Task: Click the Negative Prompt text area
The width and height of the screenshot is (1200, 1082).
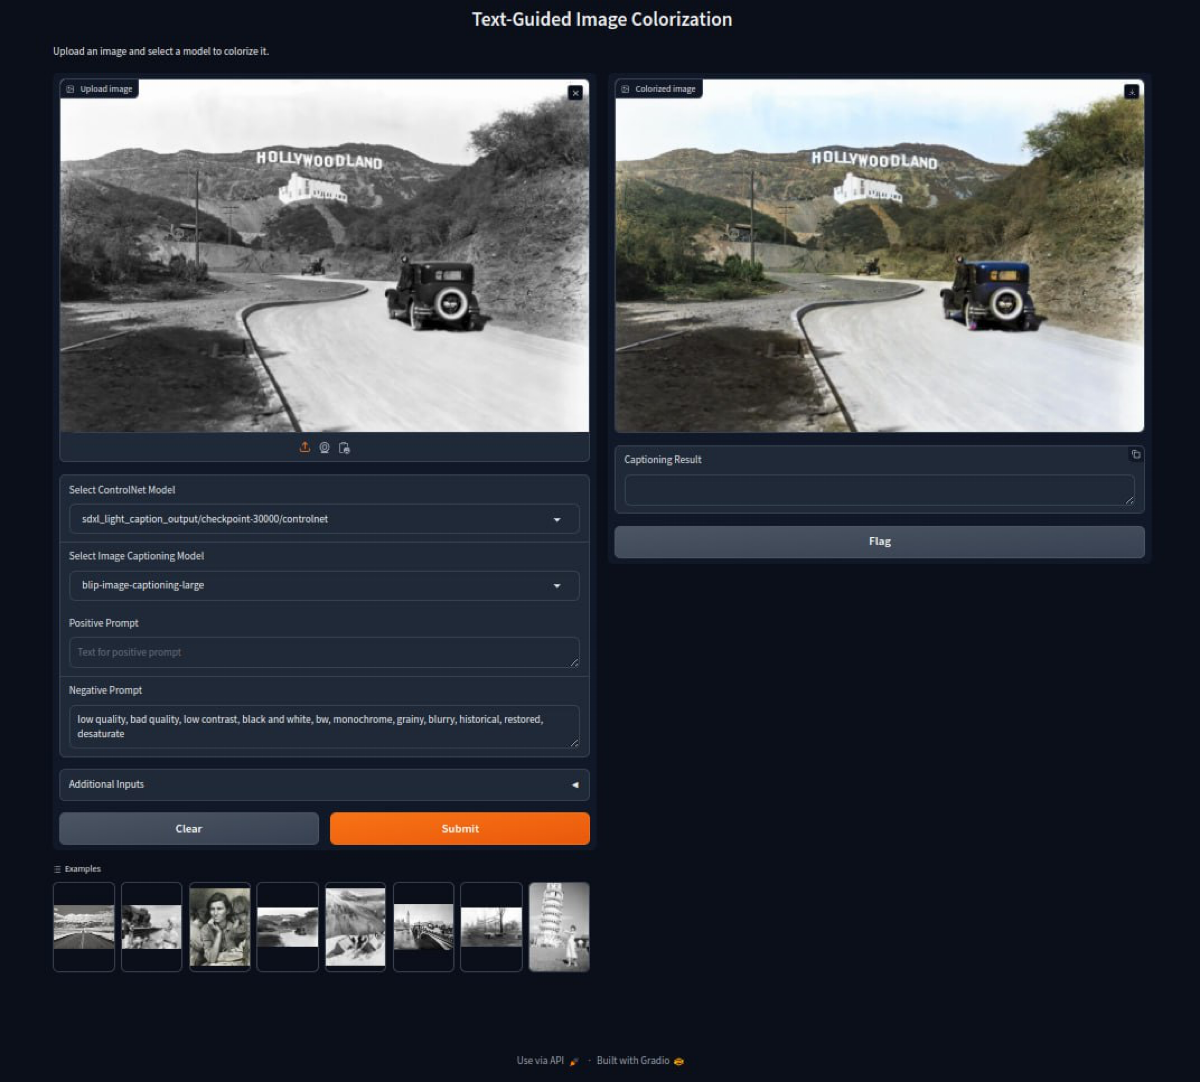Action: click(x=324, y=726)
